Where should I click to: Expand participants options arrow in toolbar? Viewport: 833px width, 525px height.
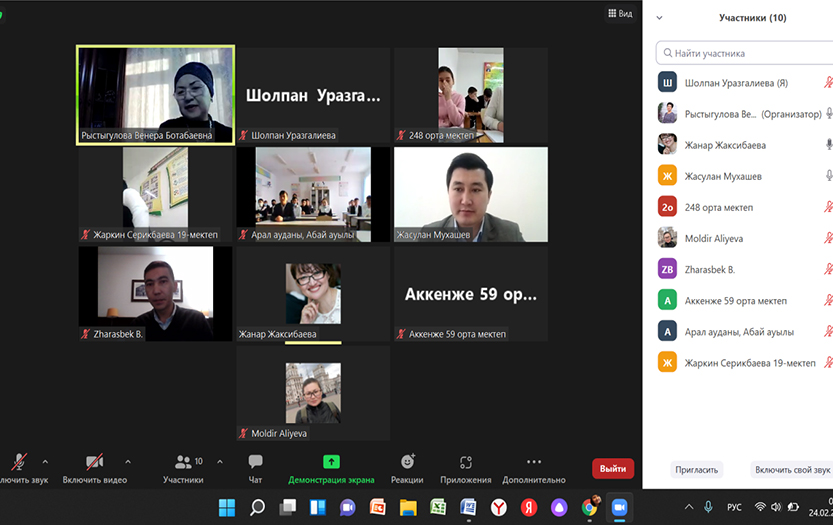pyautogui.click(x=219, y=462)
